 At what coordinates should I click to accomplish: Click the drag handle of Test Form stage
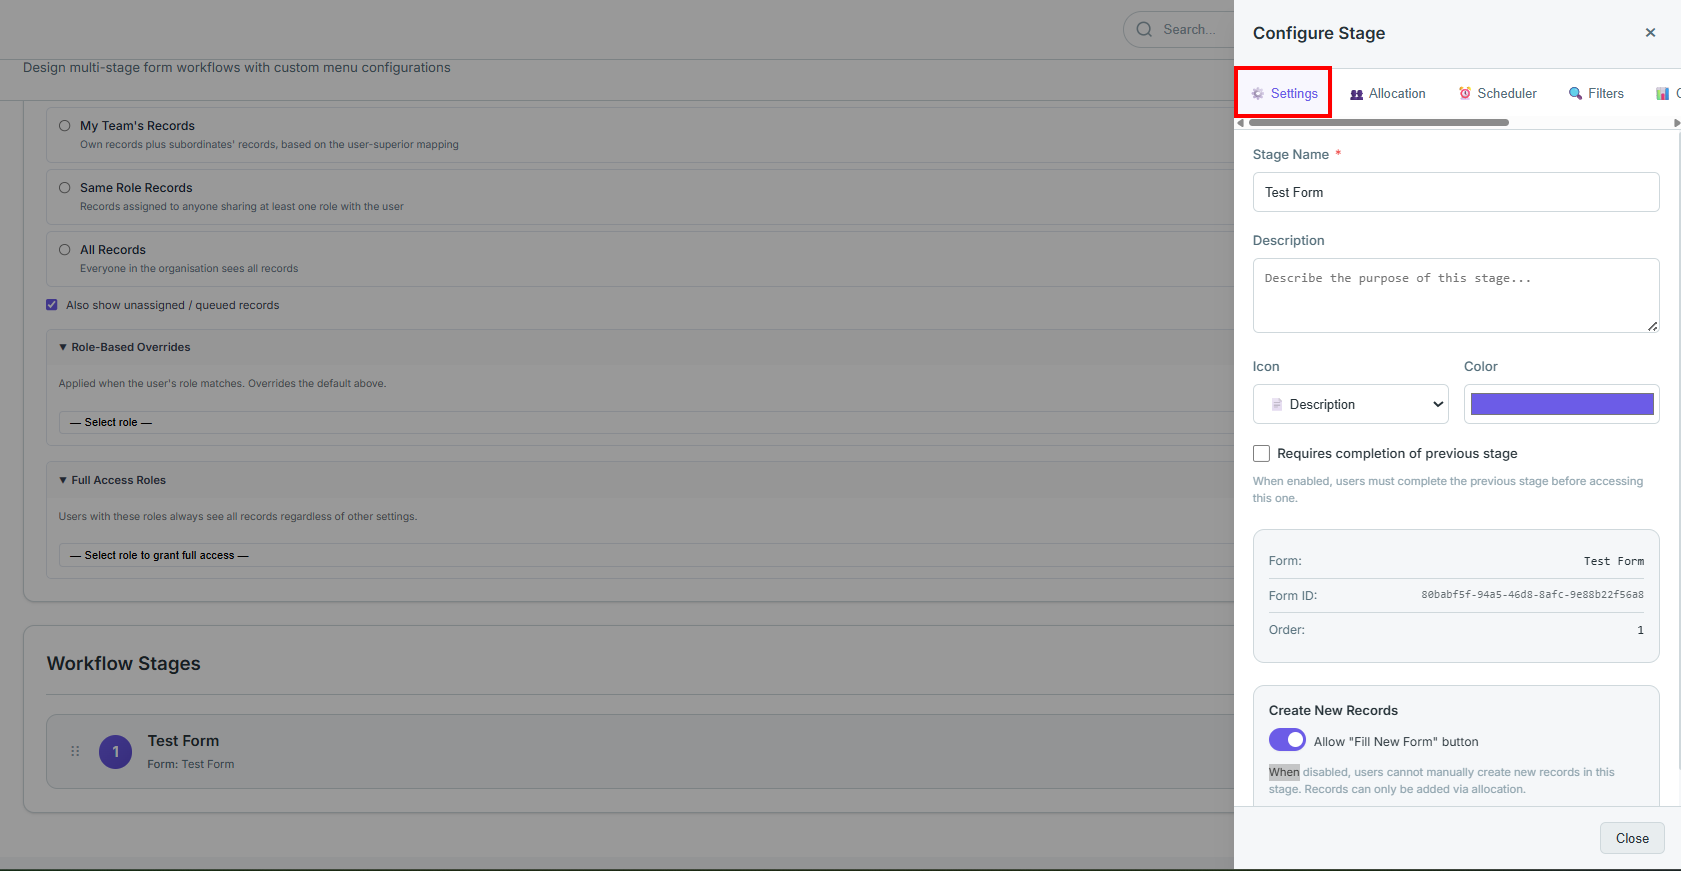(75, 751)
